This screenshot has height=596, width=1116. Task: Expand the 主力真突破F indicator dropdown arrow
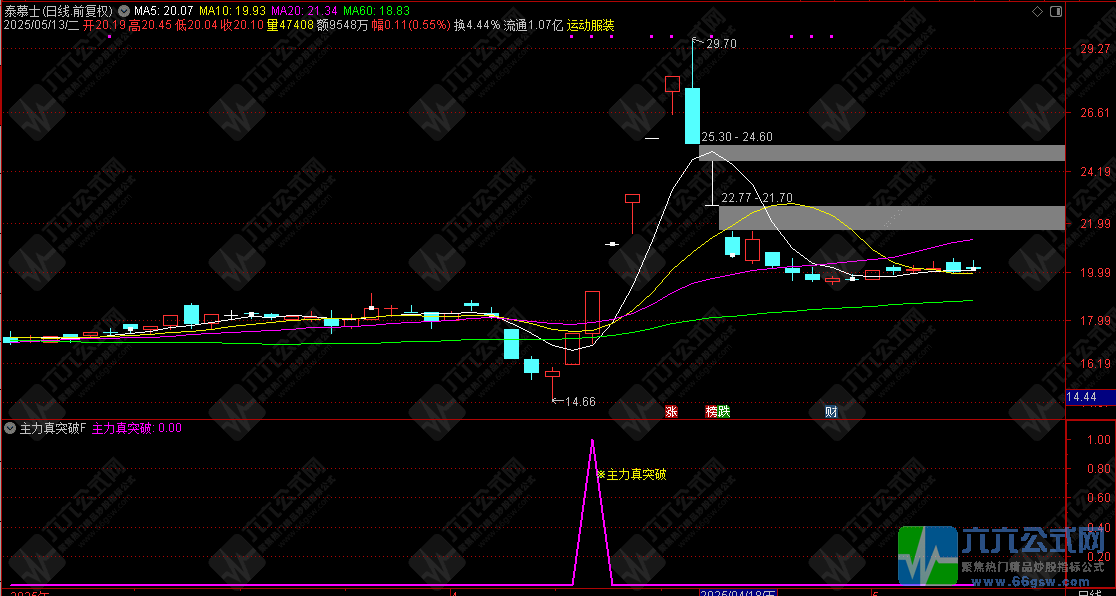[x=10, y=428]
